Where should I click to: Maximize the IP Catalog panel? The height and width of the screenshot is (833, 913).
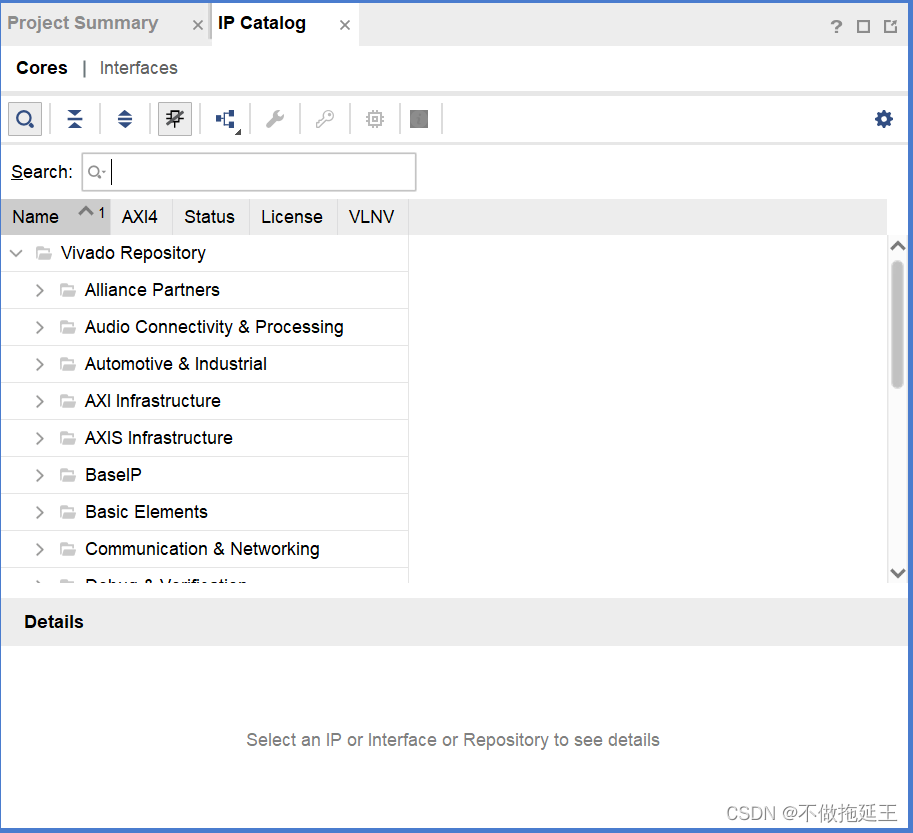tap(864, 26)
